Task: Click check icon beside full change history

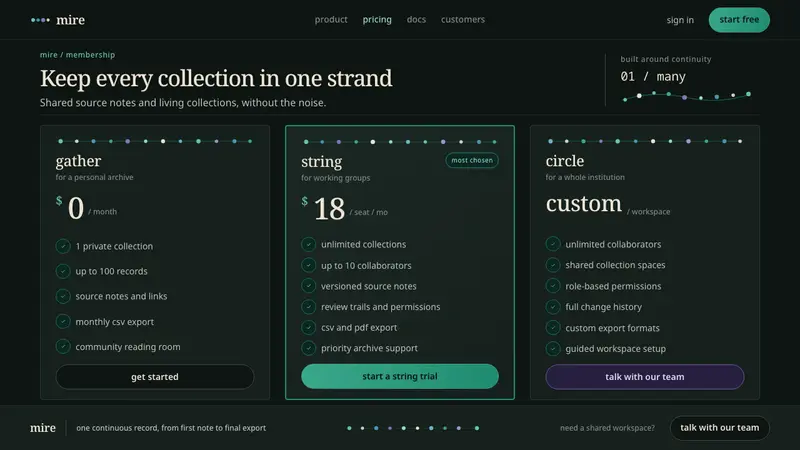Action: point(553,307)
